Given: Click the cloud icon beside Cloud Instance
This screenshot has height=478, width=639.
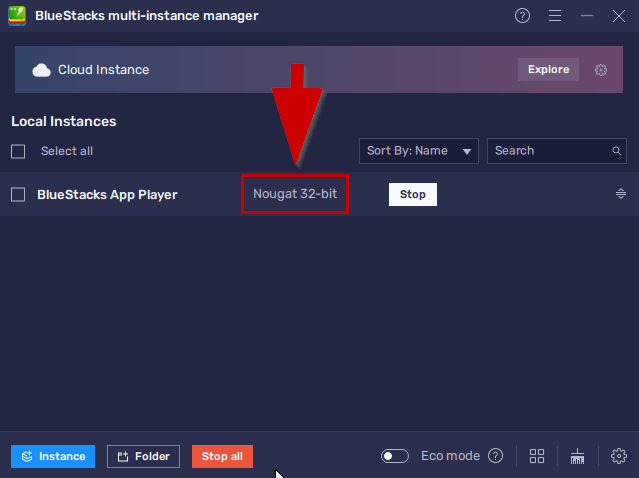Looking at the screenshot, I should [x=41, y=70].
